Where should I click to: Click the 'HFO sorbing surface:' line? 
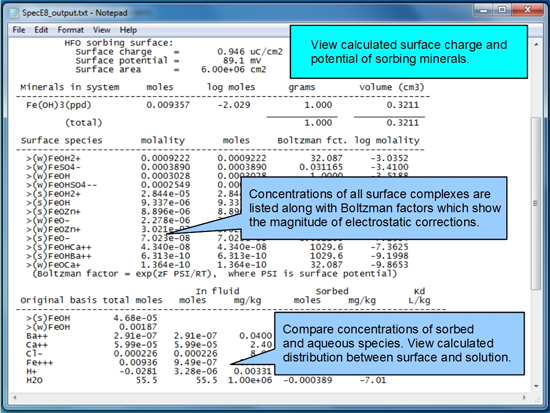pos(119,43)
